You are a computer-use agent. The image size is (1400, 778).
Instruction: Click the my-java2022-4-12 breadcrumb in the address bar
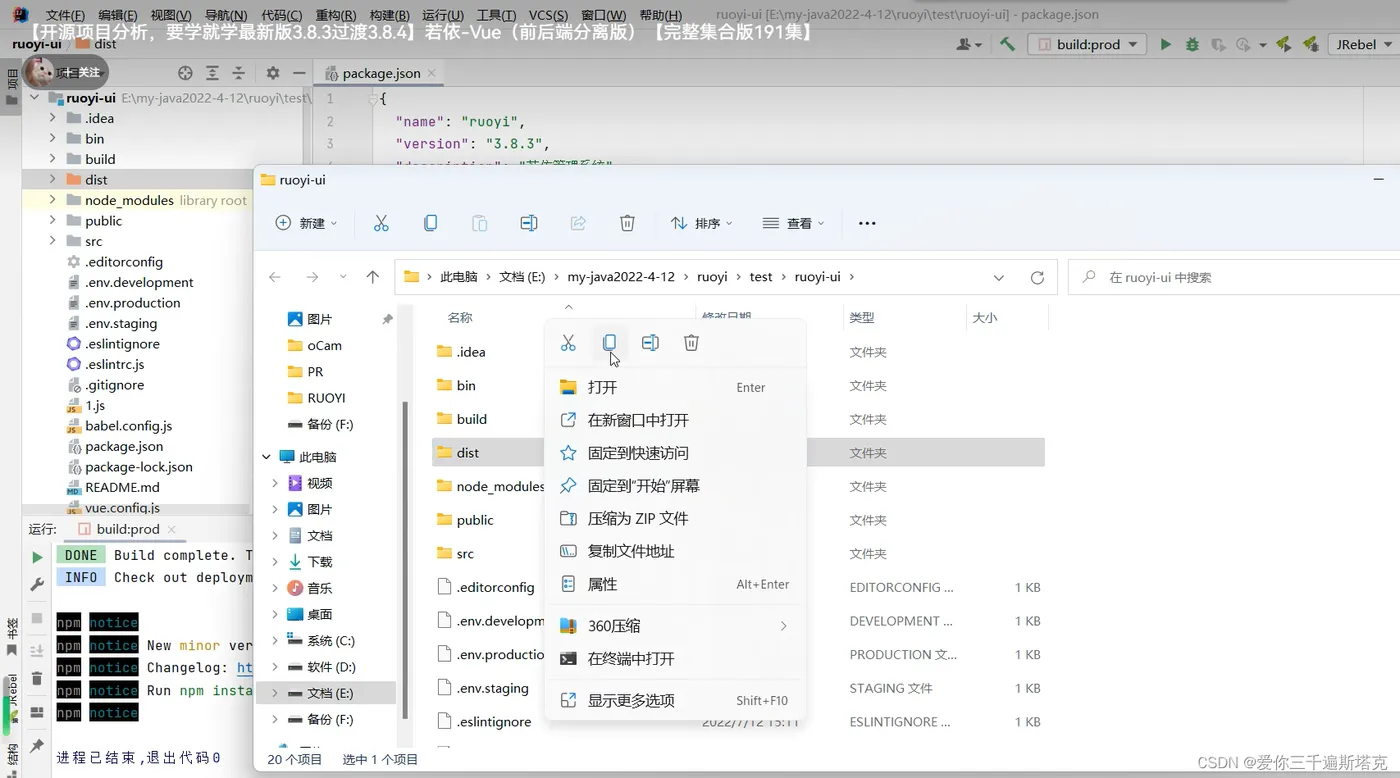[621, 277]
